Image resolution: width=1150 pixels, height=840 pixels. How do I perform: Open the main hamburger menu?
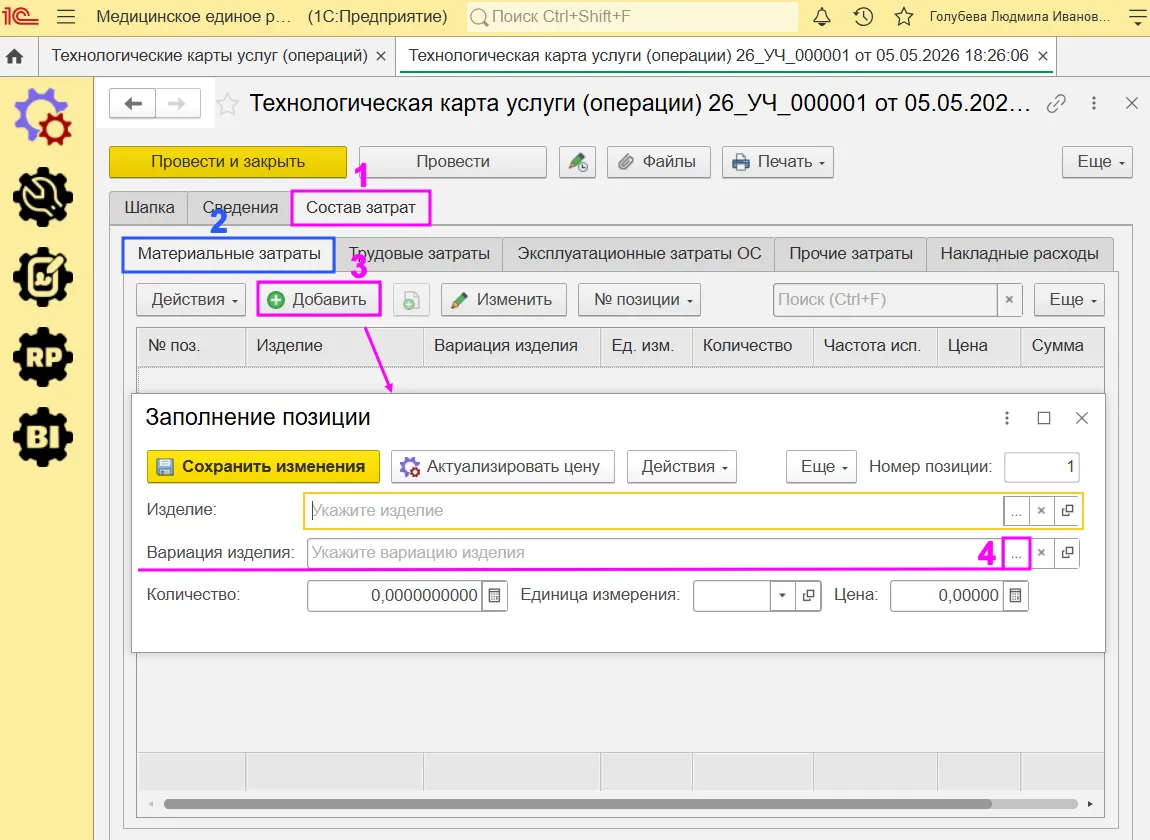pyautogui.click(x=66, y=16)
